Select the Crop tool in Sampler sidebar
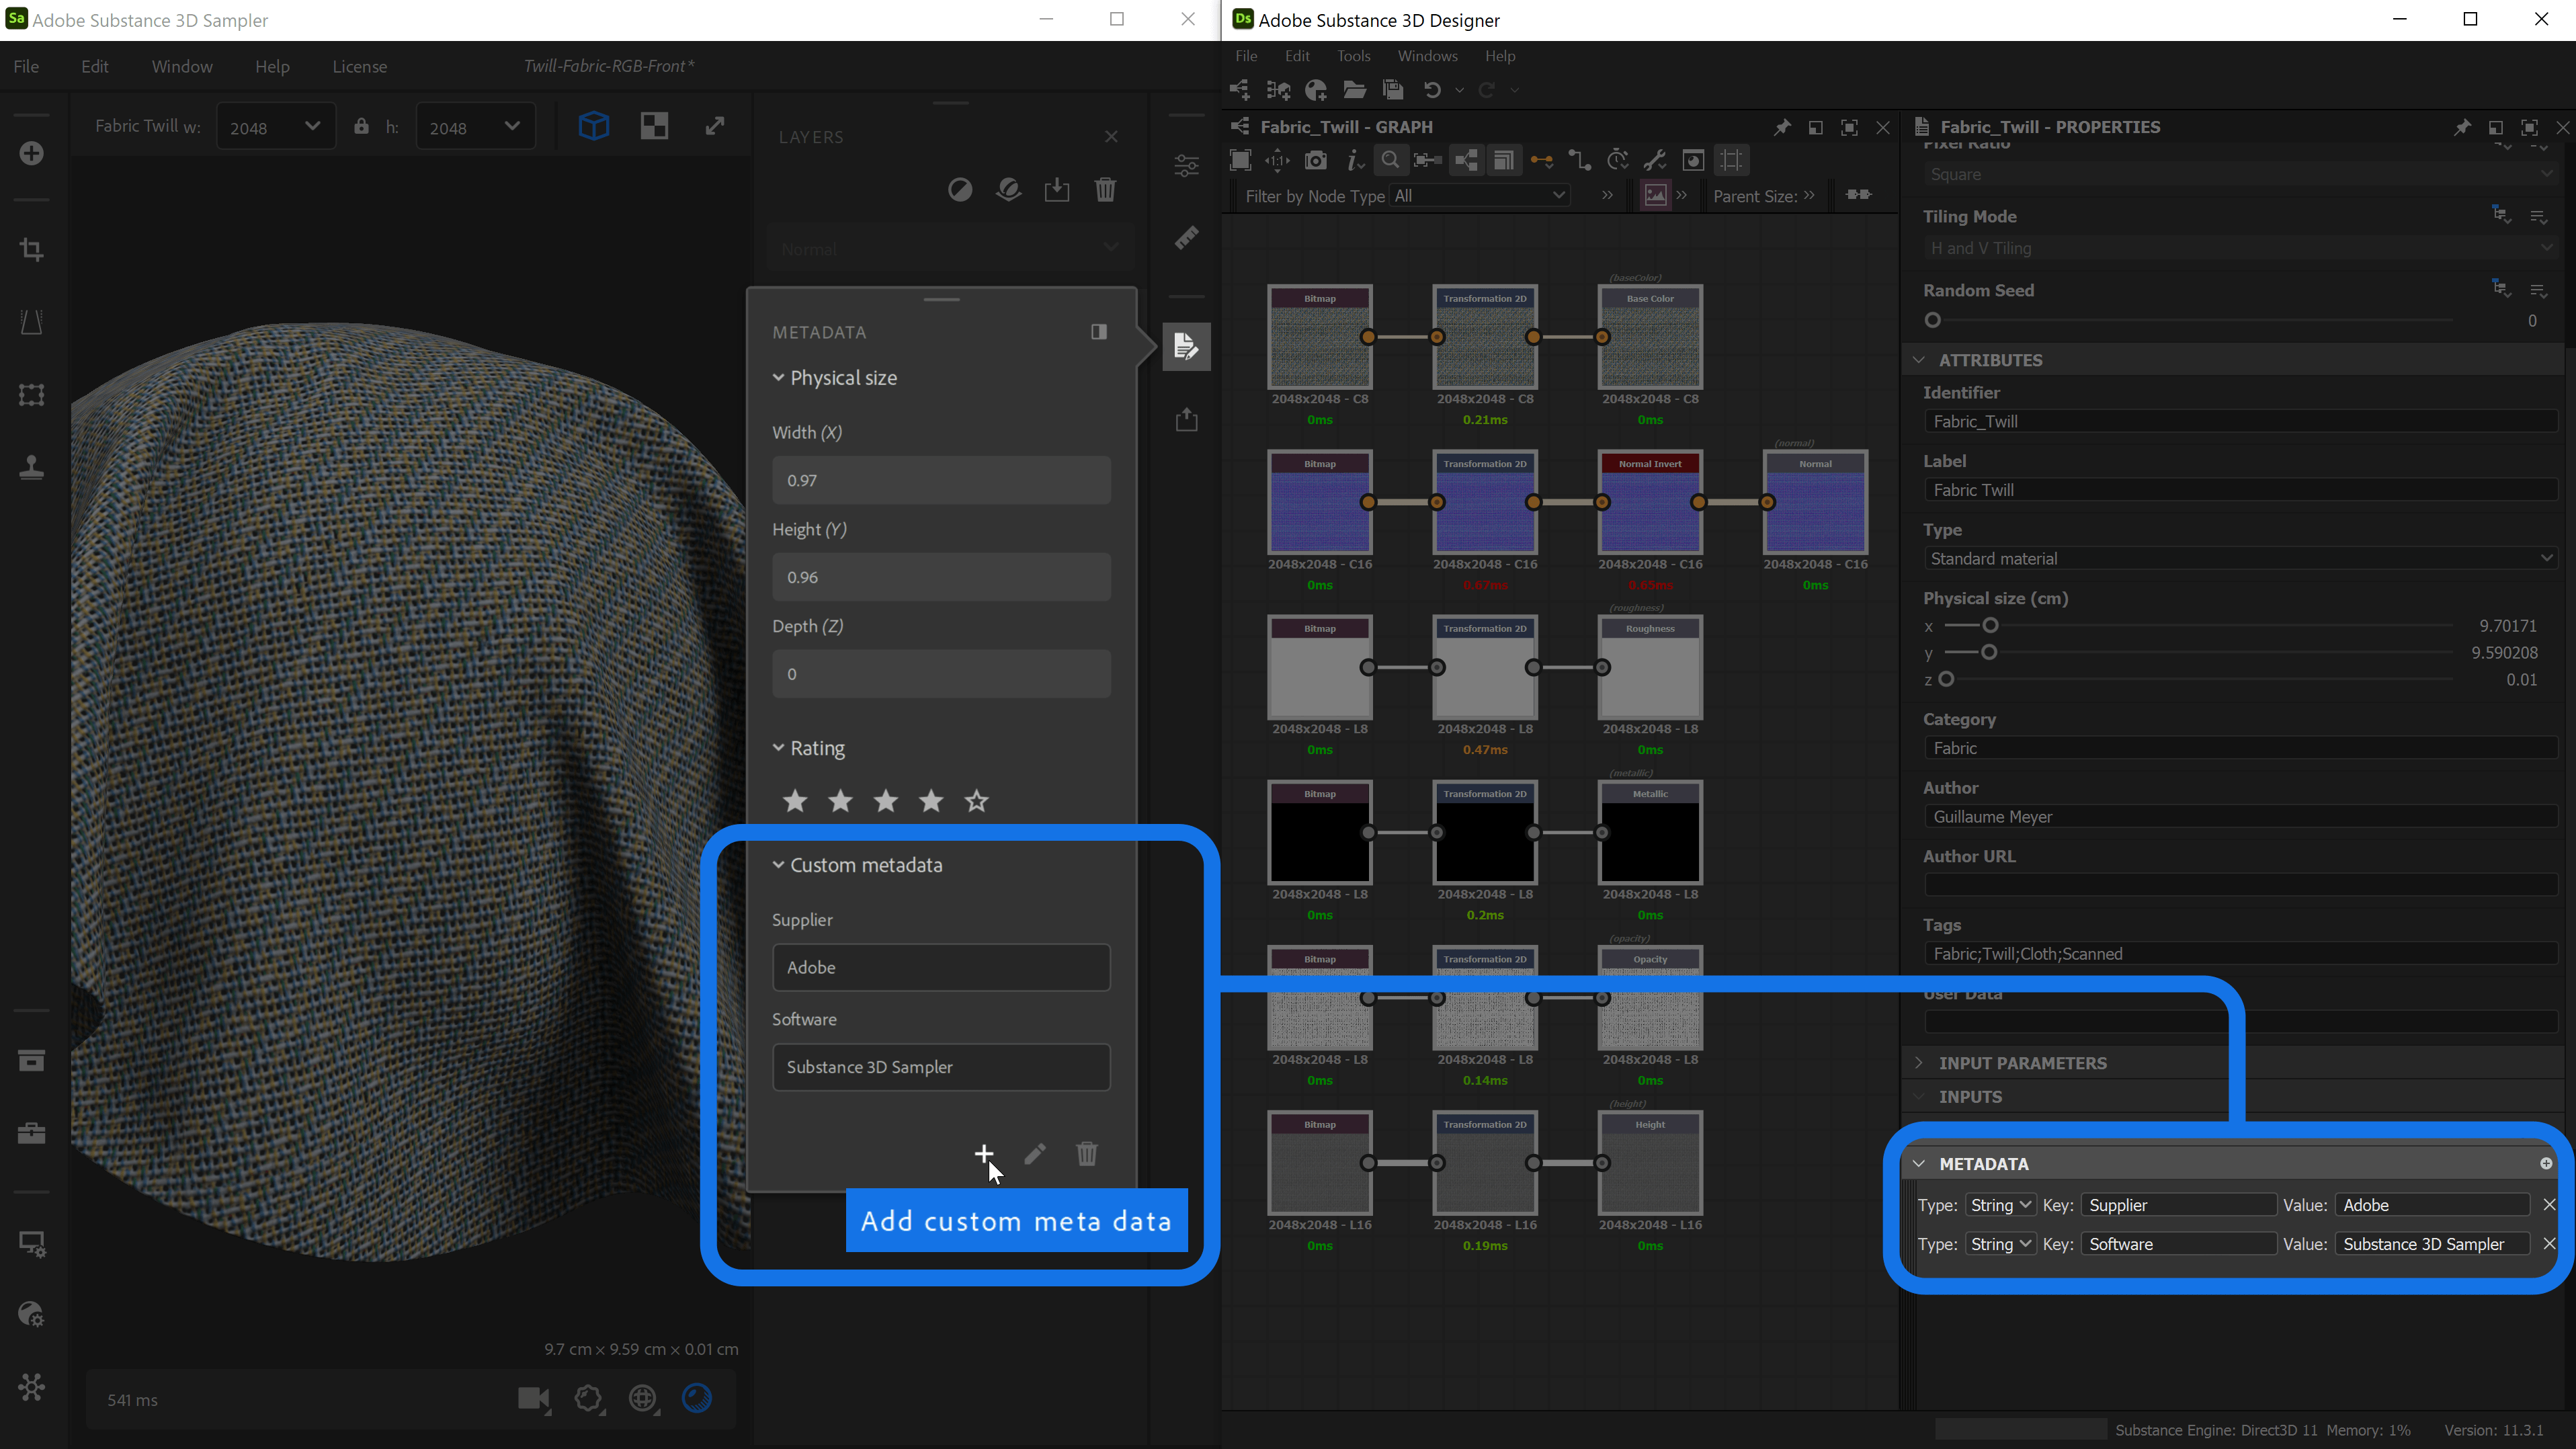Screen dimensions: 2576x1449 click(x=31, y=249)
